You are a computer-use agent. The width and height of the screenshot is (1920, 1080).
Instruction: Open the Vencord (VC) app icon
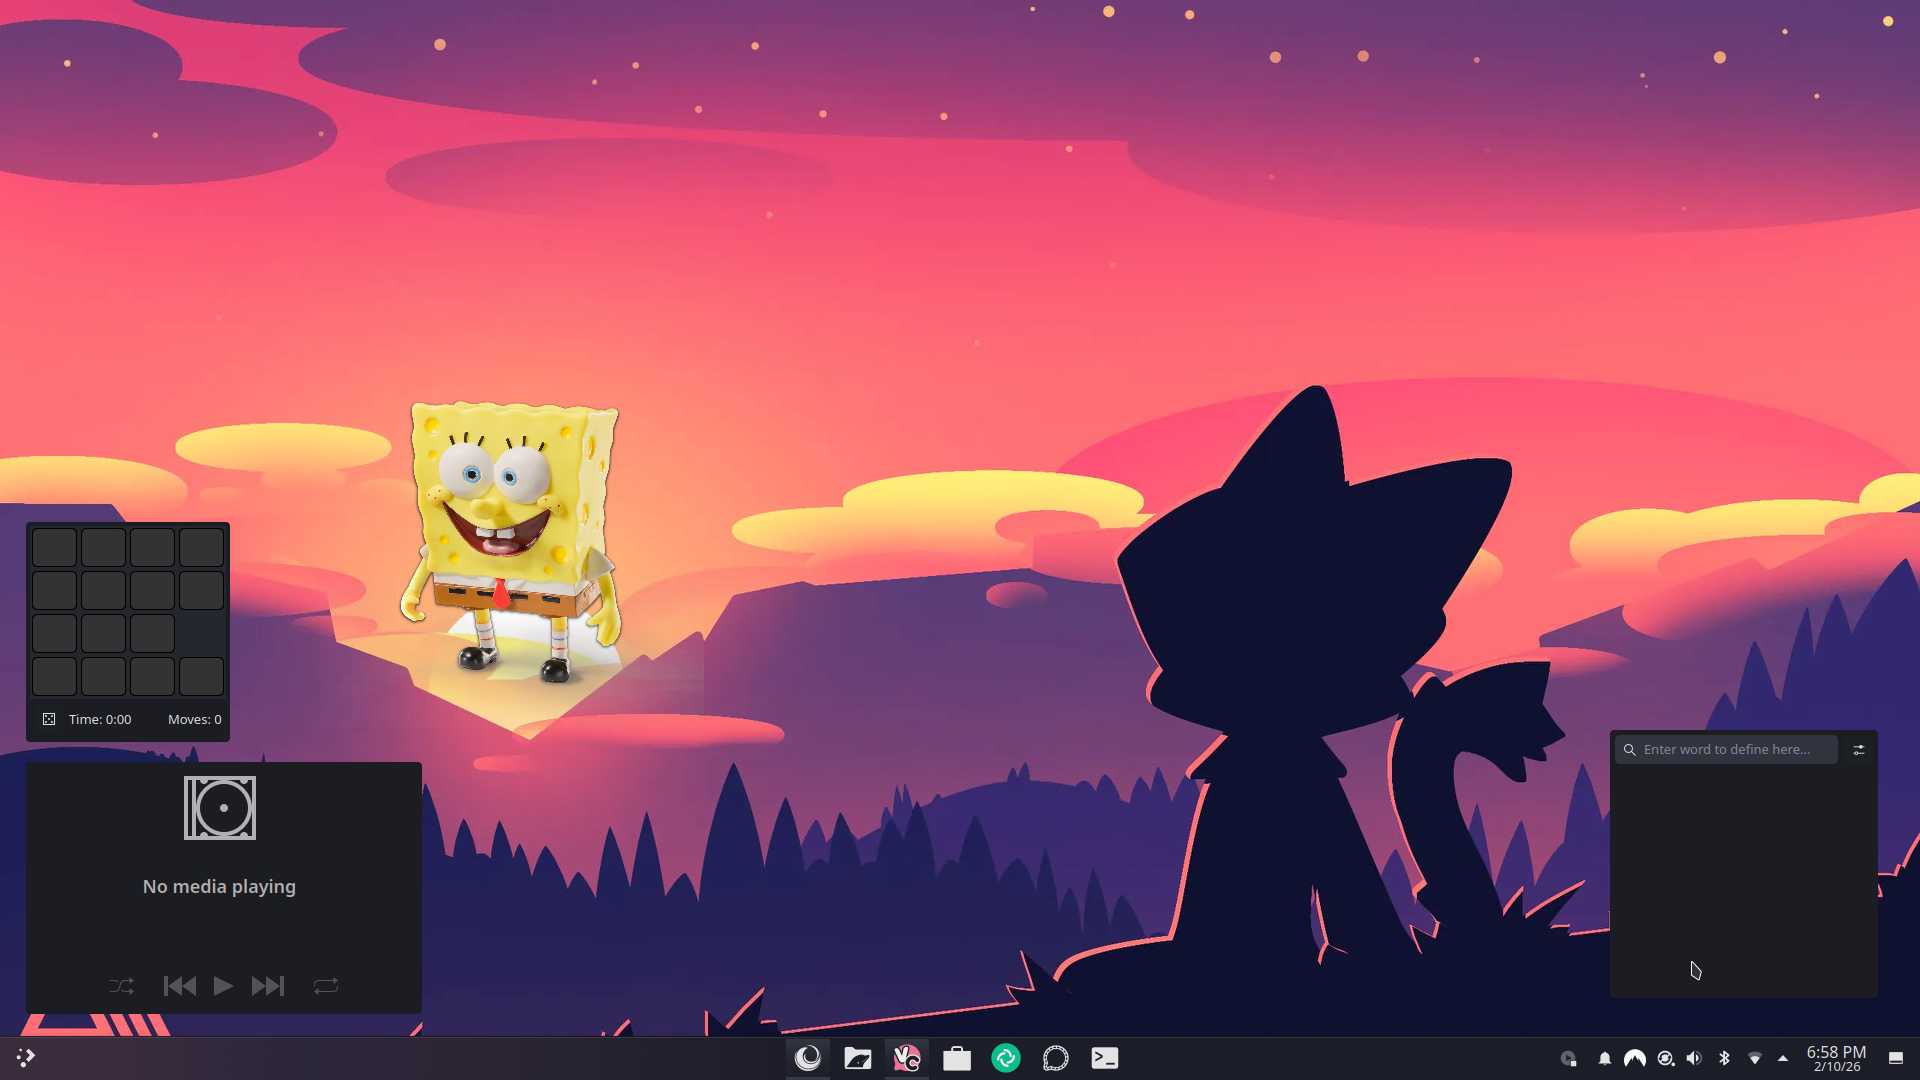pyautogui.click(x=907, y=1058)
